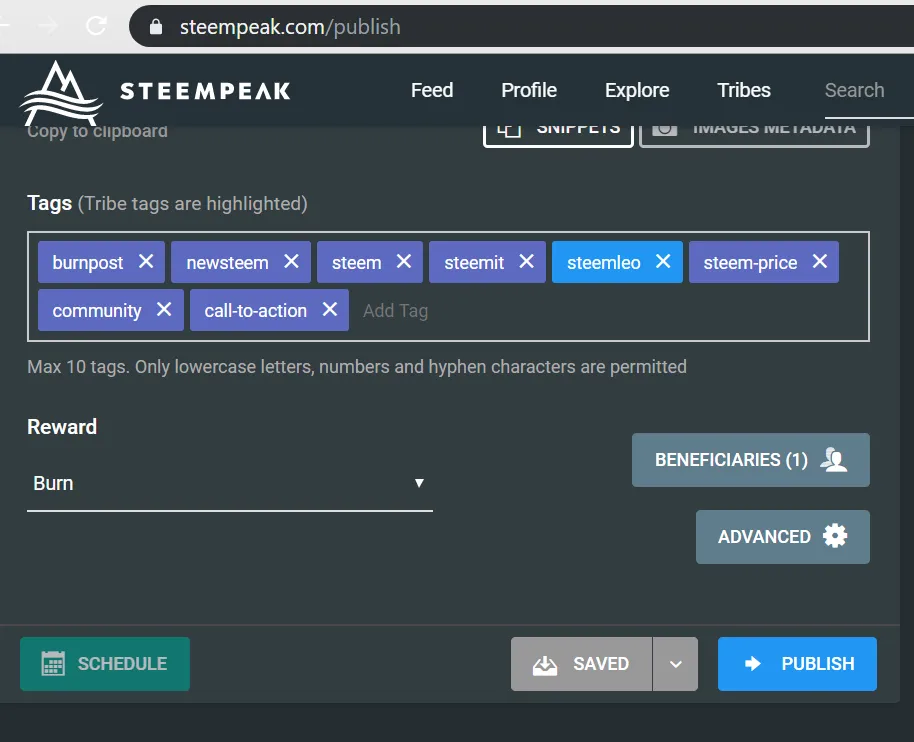Remove the burnpost tag
This screenshot has height=742, width=914.
coord(146,262)
